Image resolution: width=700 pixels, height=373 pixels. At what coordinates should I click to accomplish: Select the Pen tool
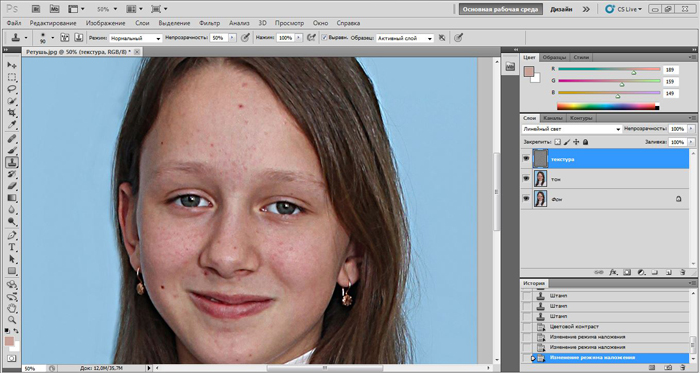[12, 235]
